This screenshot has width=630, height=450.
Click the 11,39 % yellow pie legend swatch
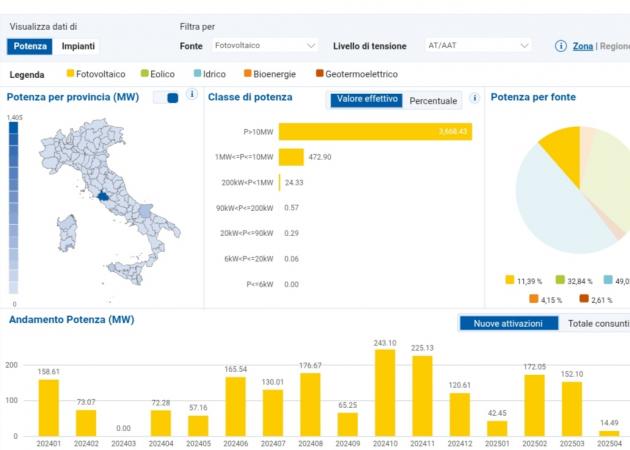509,280
